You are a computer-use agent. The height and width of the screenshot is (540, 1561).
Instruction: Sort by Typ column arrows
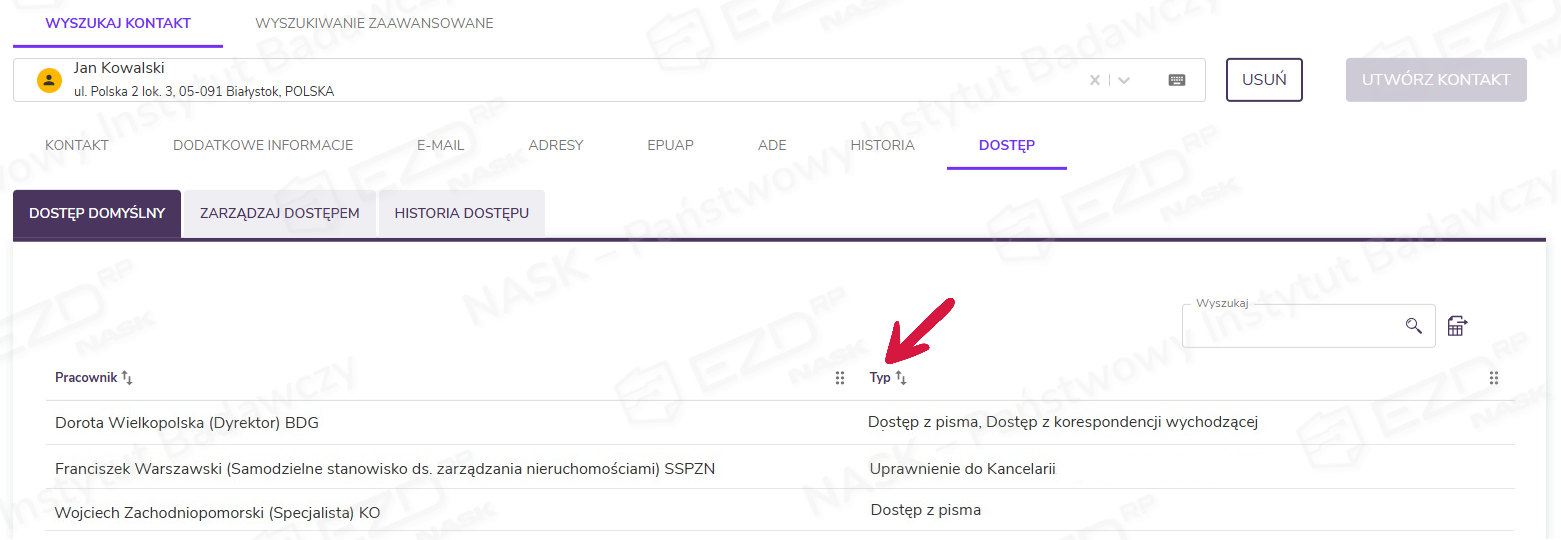click(901, 378)
